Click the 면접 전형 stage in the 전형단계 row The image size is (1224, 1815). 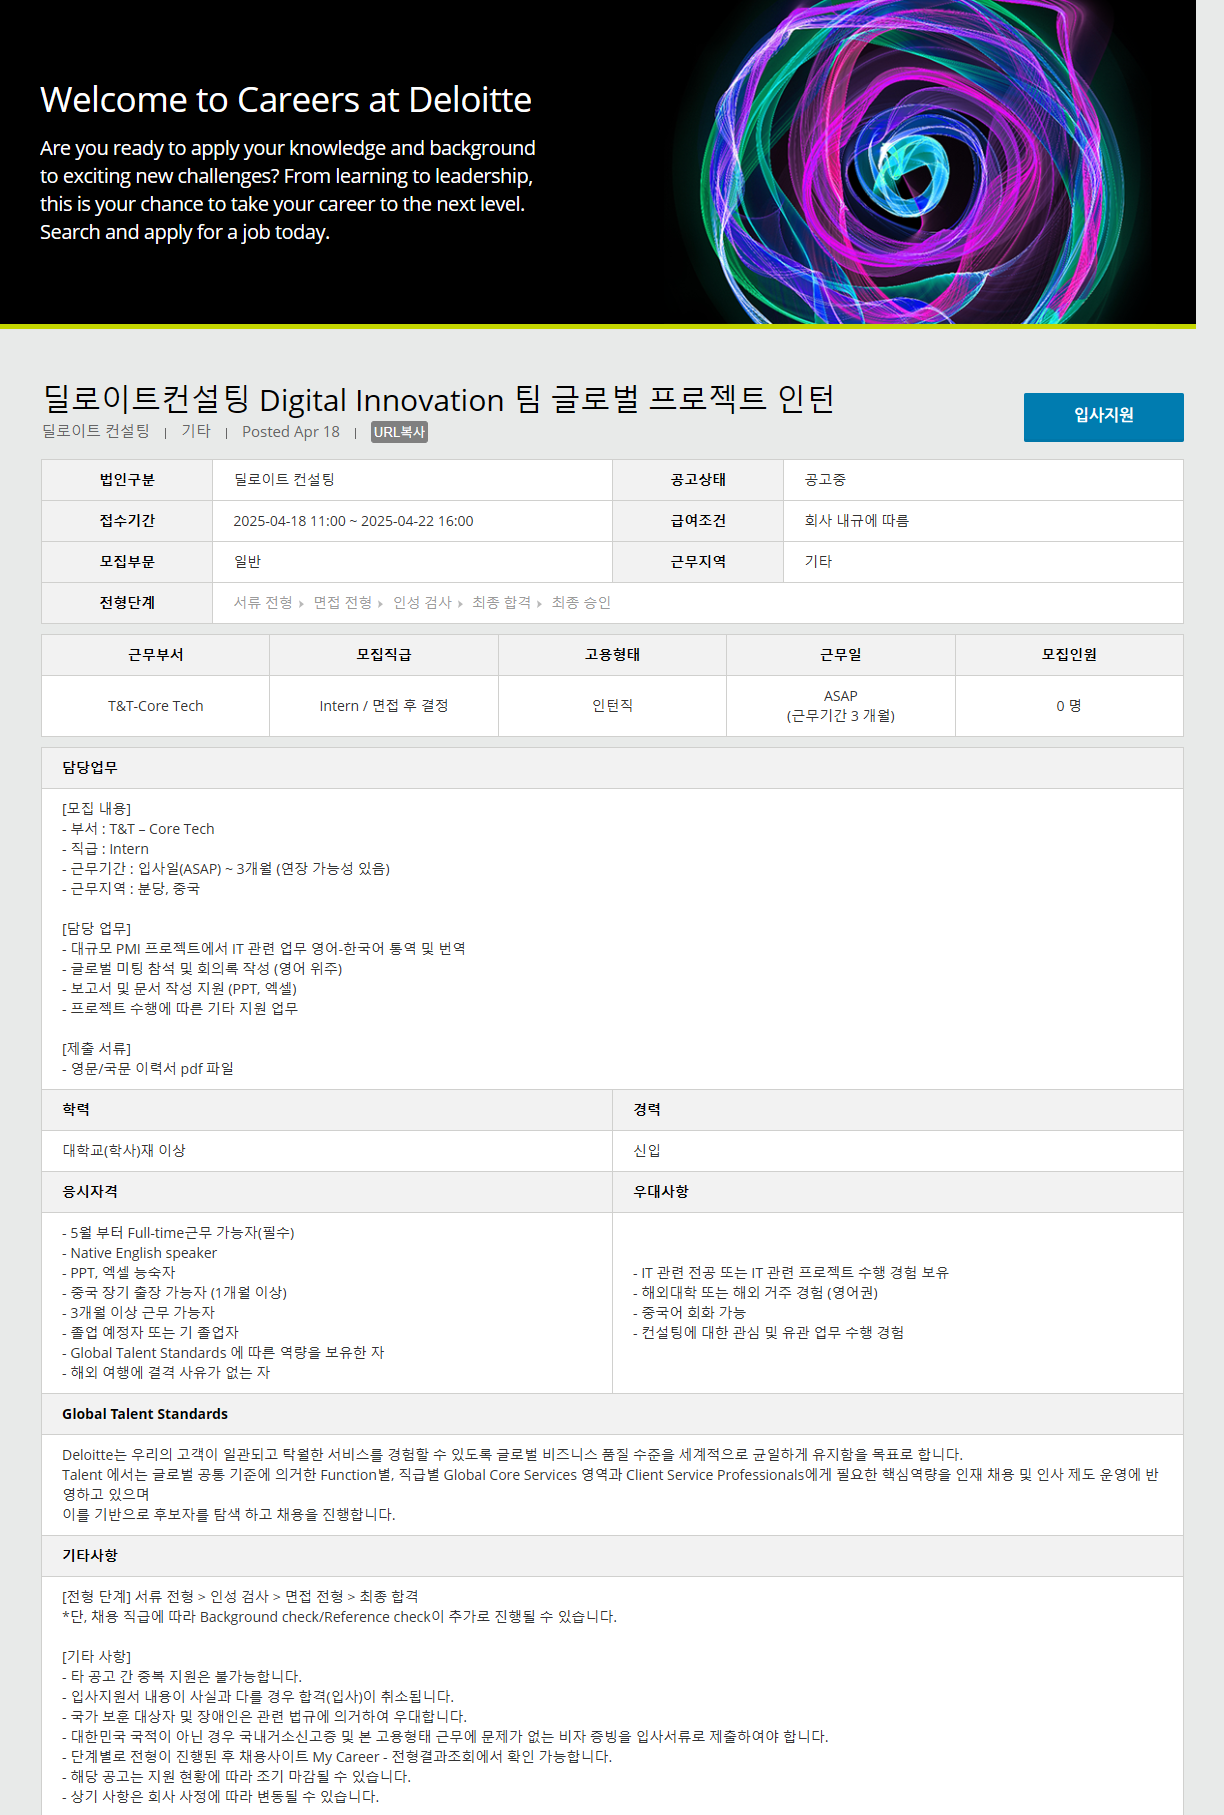(x=343, y=603)
